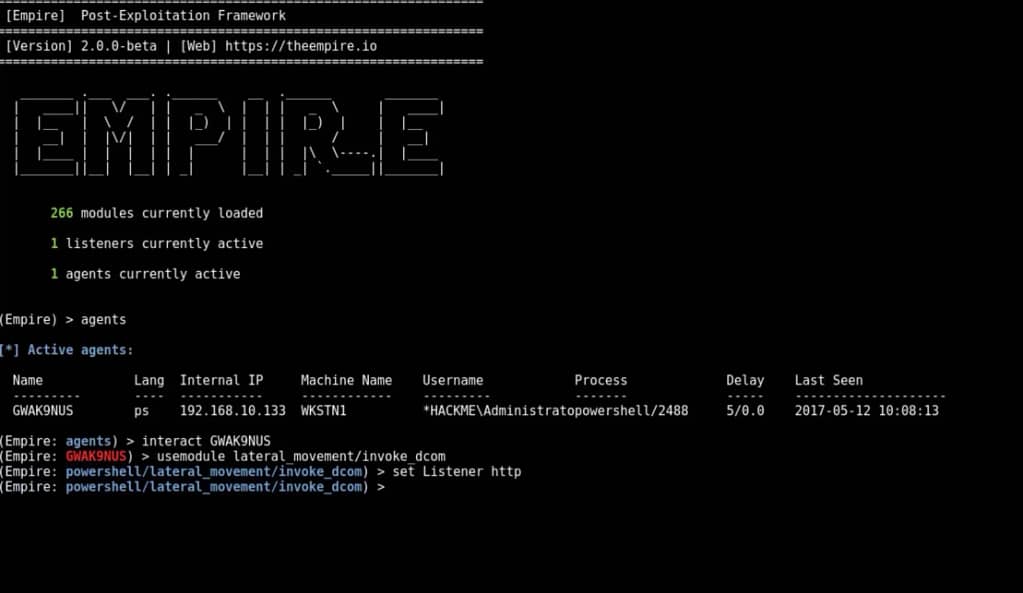Click the "ps" language value in agent row
This screenshot has height=593, width=1023.
tap(142, 412)
